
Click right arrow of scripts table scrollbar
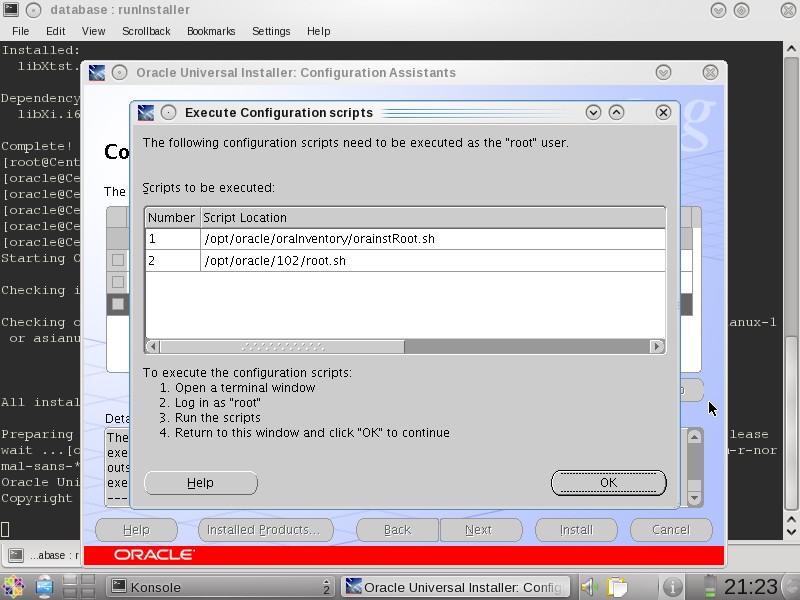pos(657,346)
